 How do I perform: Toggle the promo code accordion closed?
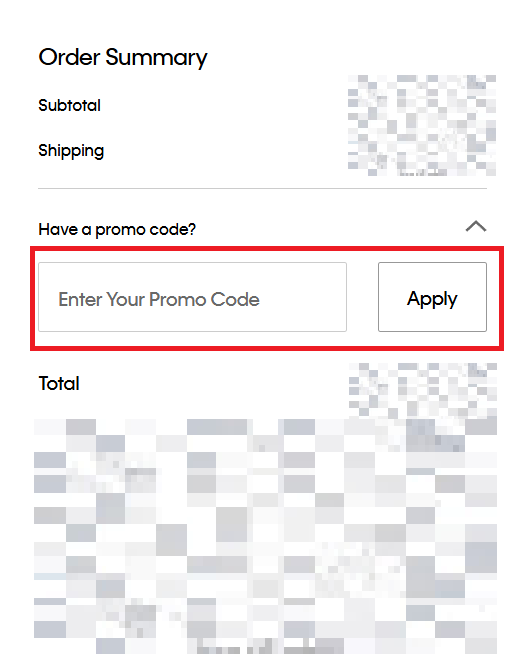coord(476,226)
